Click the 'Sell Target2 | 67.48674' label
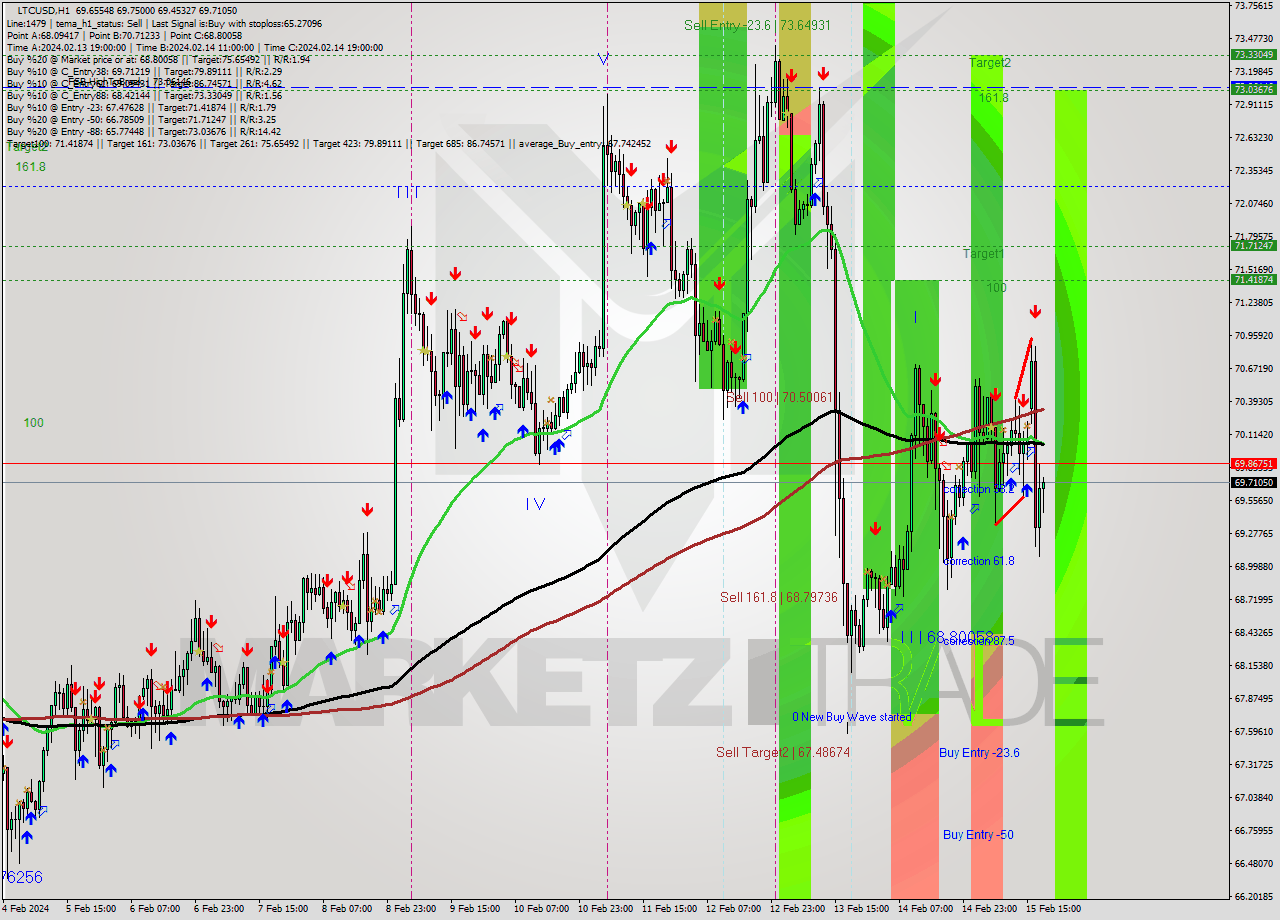Viewport: 1280px width, 920px height. pyautogui.click(x=783, y=752)
